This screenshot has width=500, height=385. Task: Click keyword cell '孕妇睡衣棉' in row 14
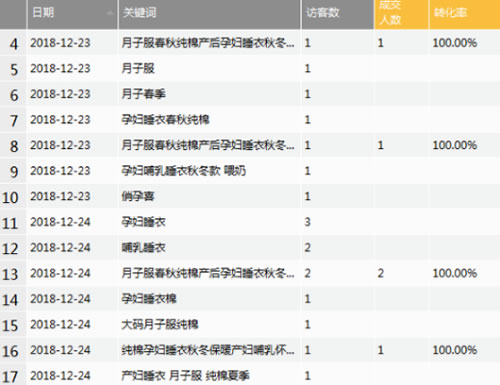(149, 299)
